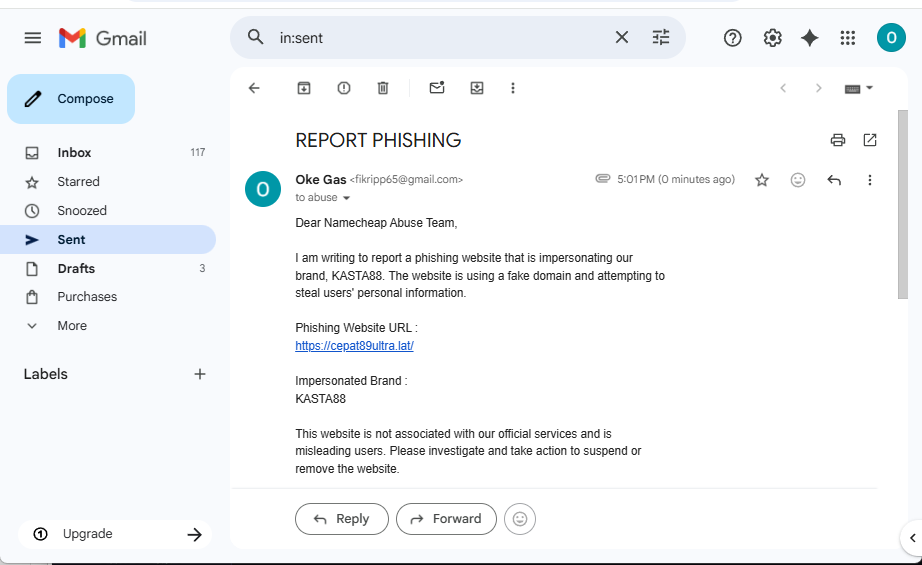Clear the search with the X icon
This screenshot has width=922, height=565.
point(622,38)
